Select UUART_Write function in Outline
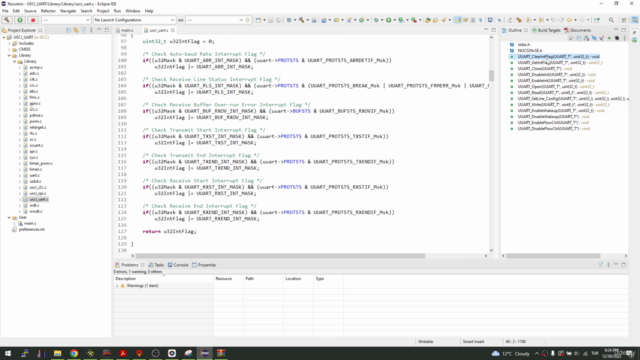Screen dimensions: 640x360 [563, 104]
